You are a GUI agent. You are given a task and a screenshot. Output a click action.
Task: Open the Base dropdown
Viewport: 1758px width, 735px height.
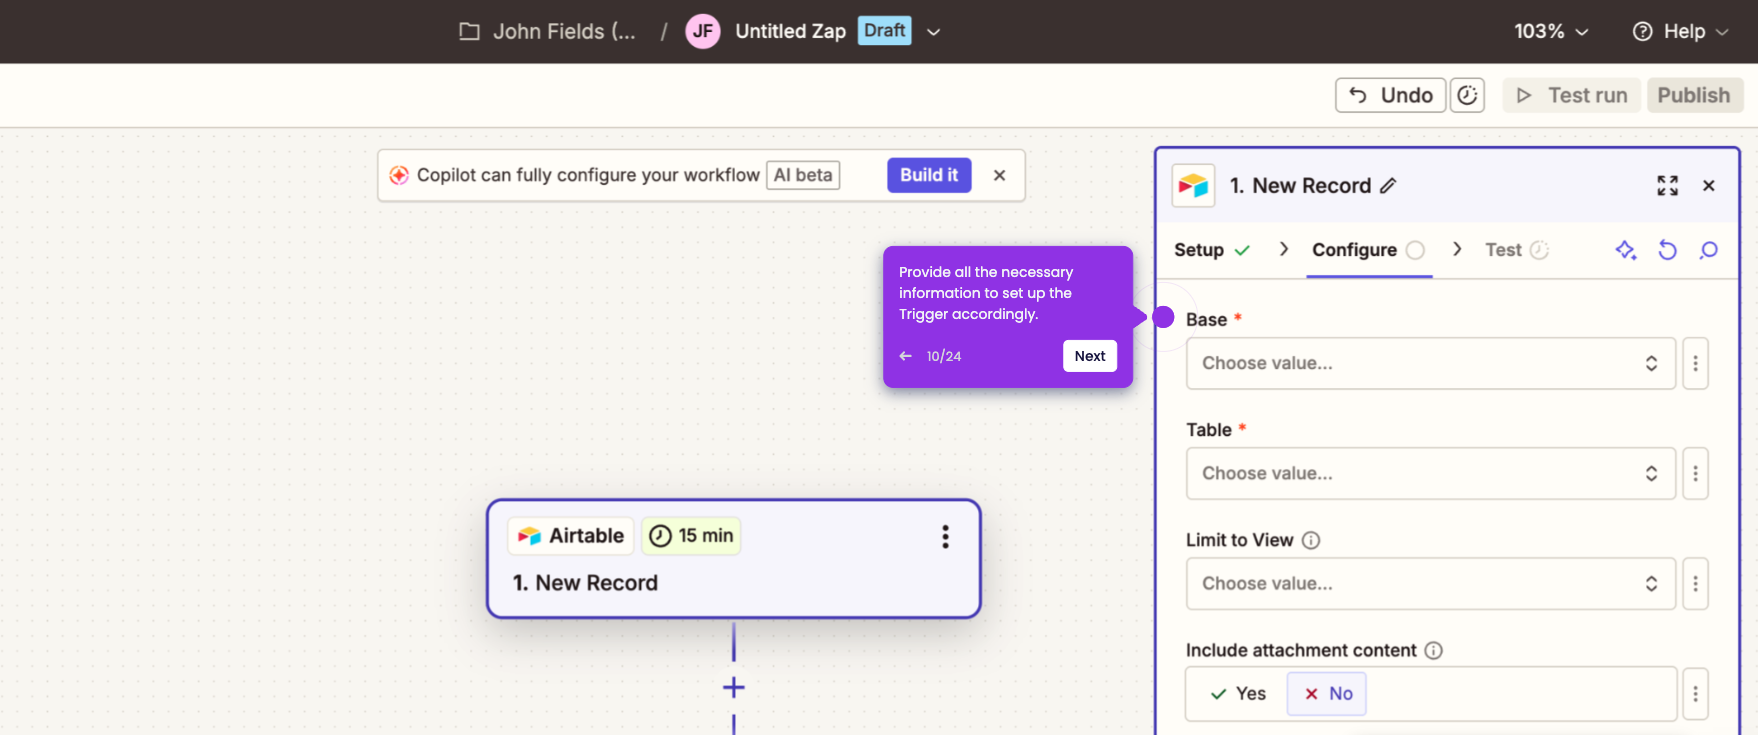click(1430, 363)
